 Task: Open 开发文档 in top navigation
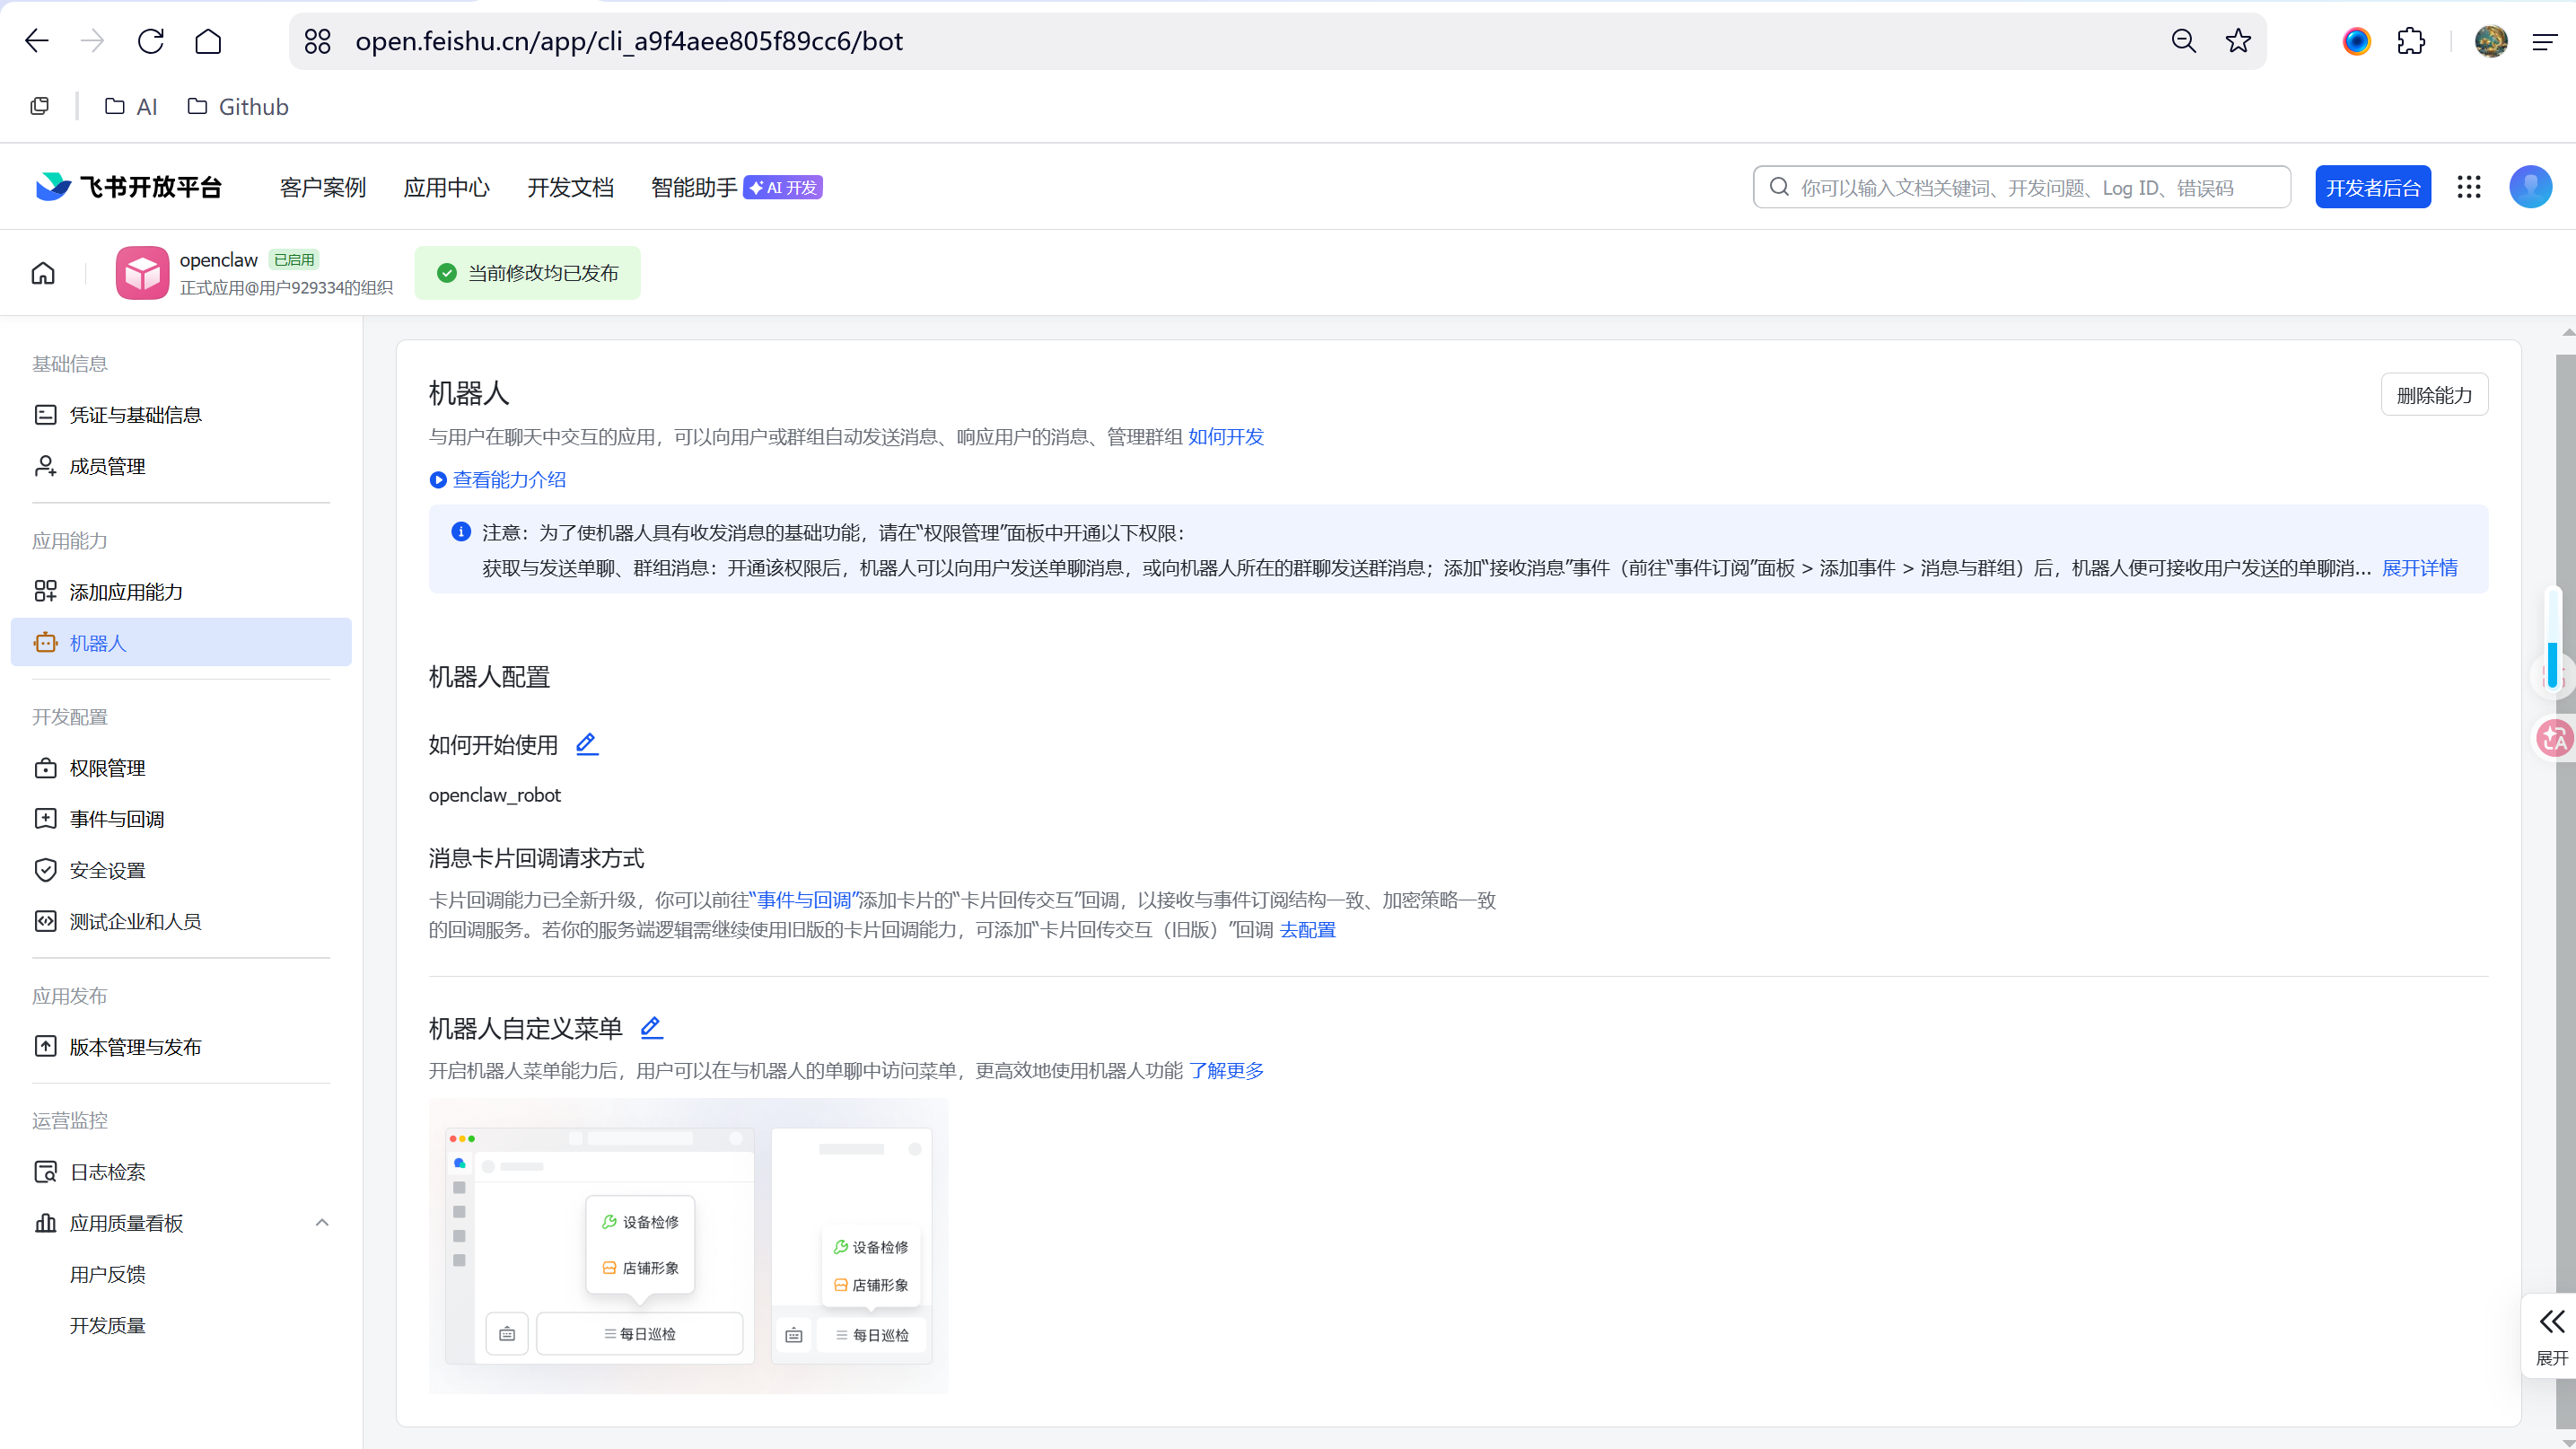click(570, 188)
